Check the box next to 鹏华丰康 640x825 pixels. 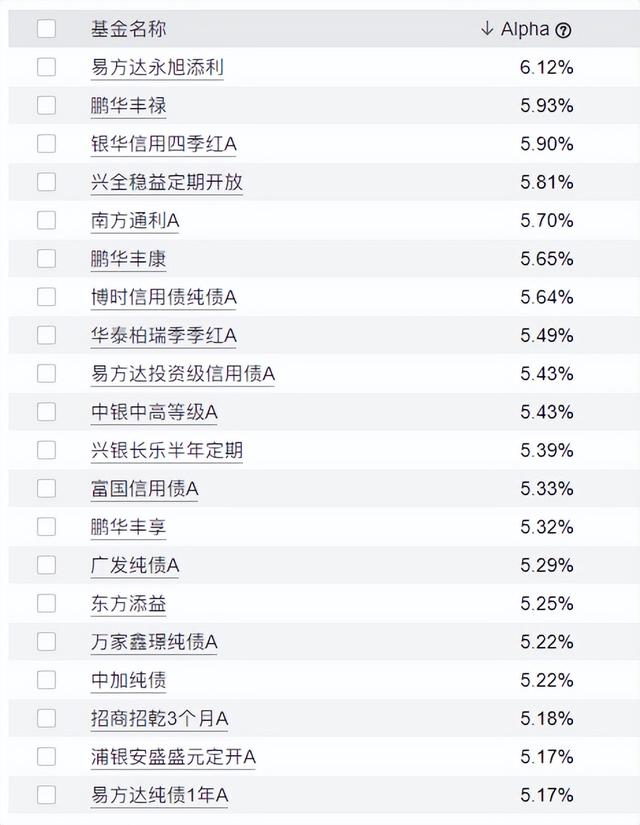[47, 259]
